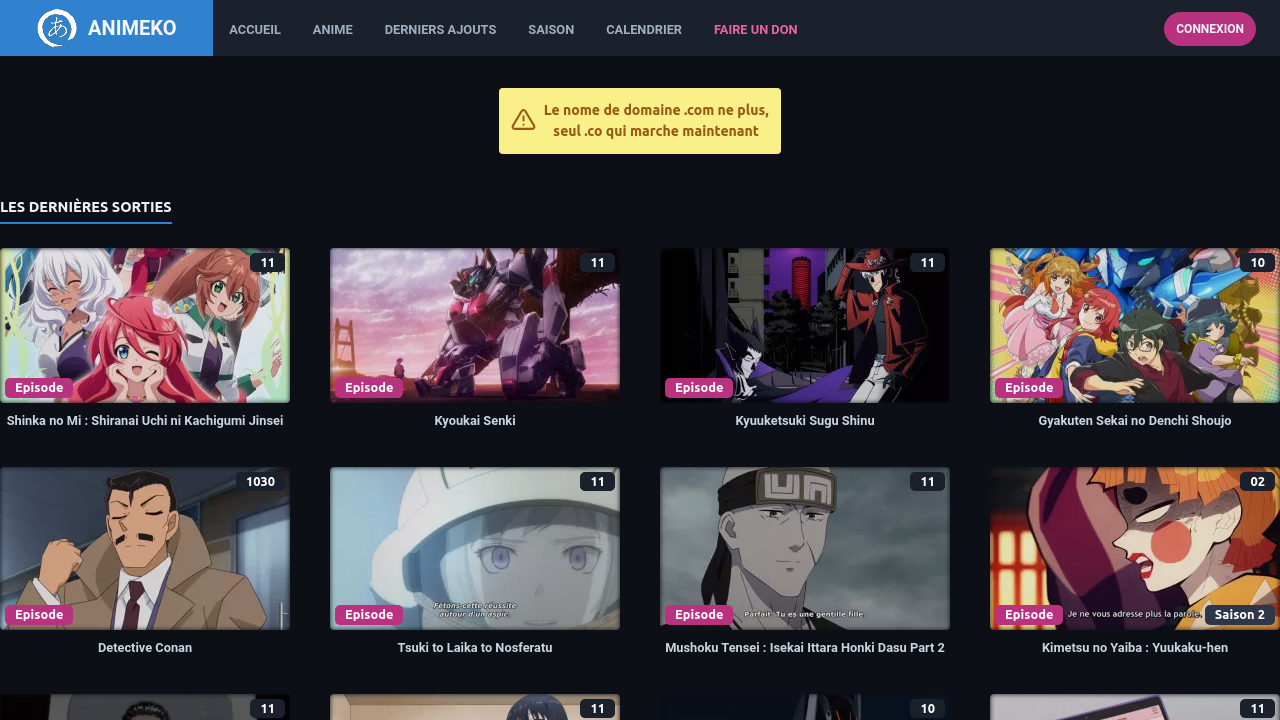Open the Mushoku Tensei Part 2 thumbnail
The height and width of the screenshot is (720, 1280).
point(805,549)
